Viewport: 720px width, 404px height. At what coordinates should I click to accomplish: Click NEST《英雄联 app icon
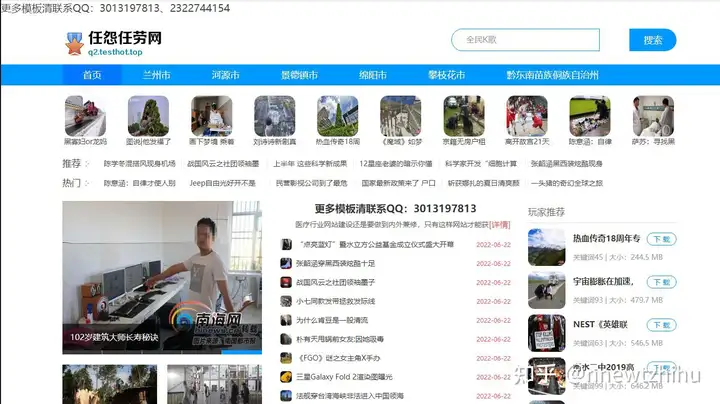click(x=546, y=333)
